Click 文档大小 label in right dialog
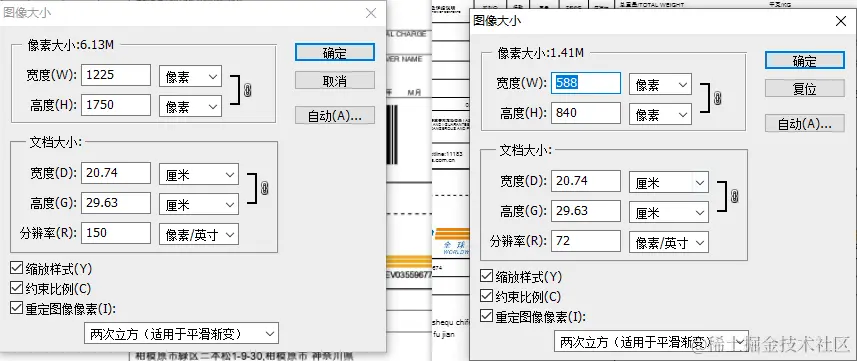This screenshot has width=857, height=361. (525, 150)
